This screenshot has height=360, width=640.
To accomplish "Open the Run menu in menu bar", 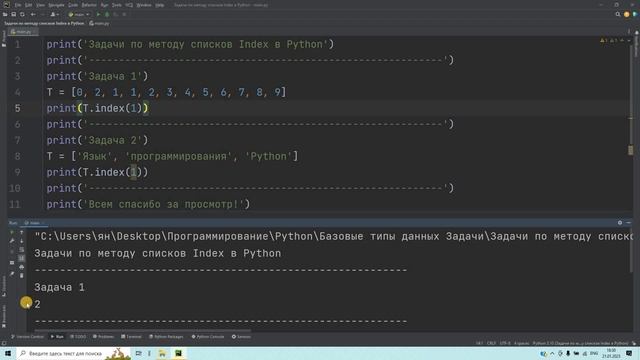I will [104, 5].
